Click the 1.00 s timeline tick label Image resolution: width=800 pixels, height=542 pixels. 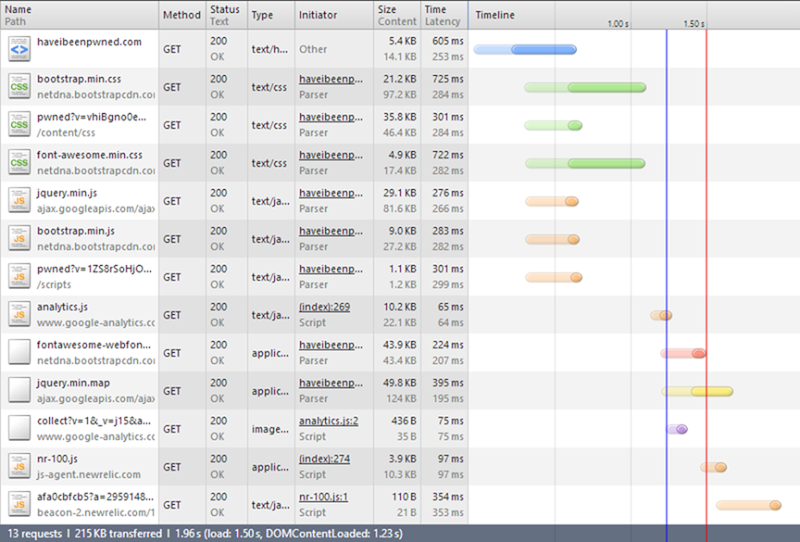click(618, 24)
